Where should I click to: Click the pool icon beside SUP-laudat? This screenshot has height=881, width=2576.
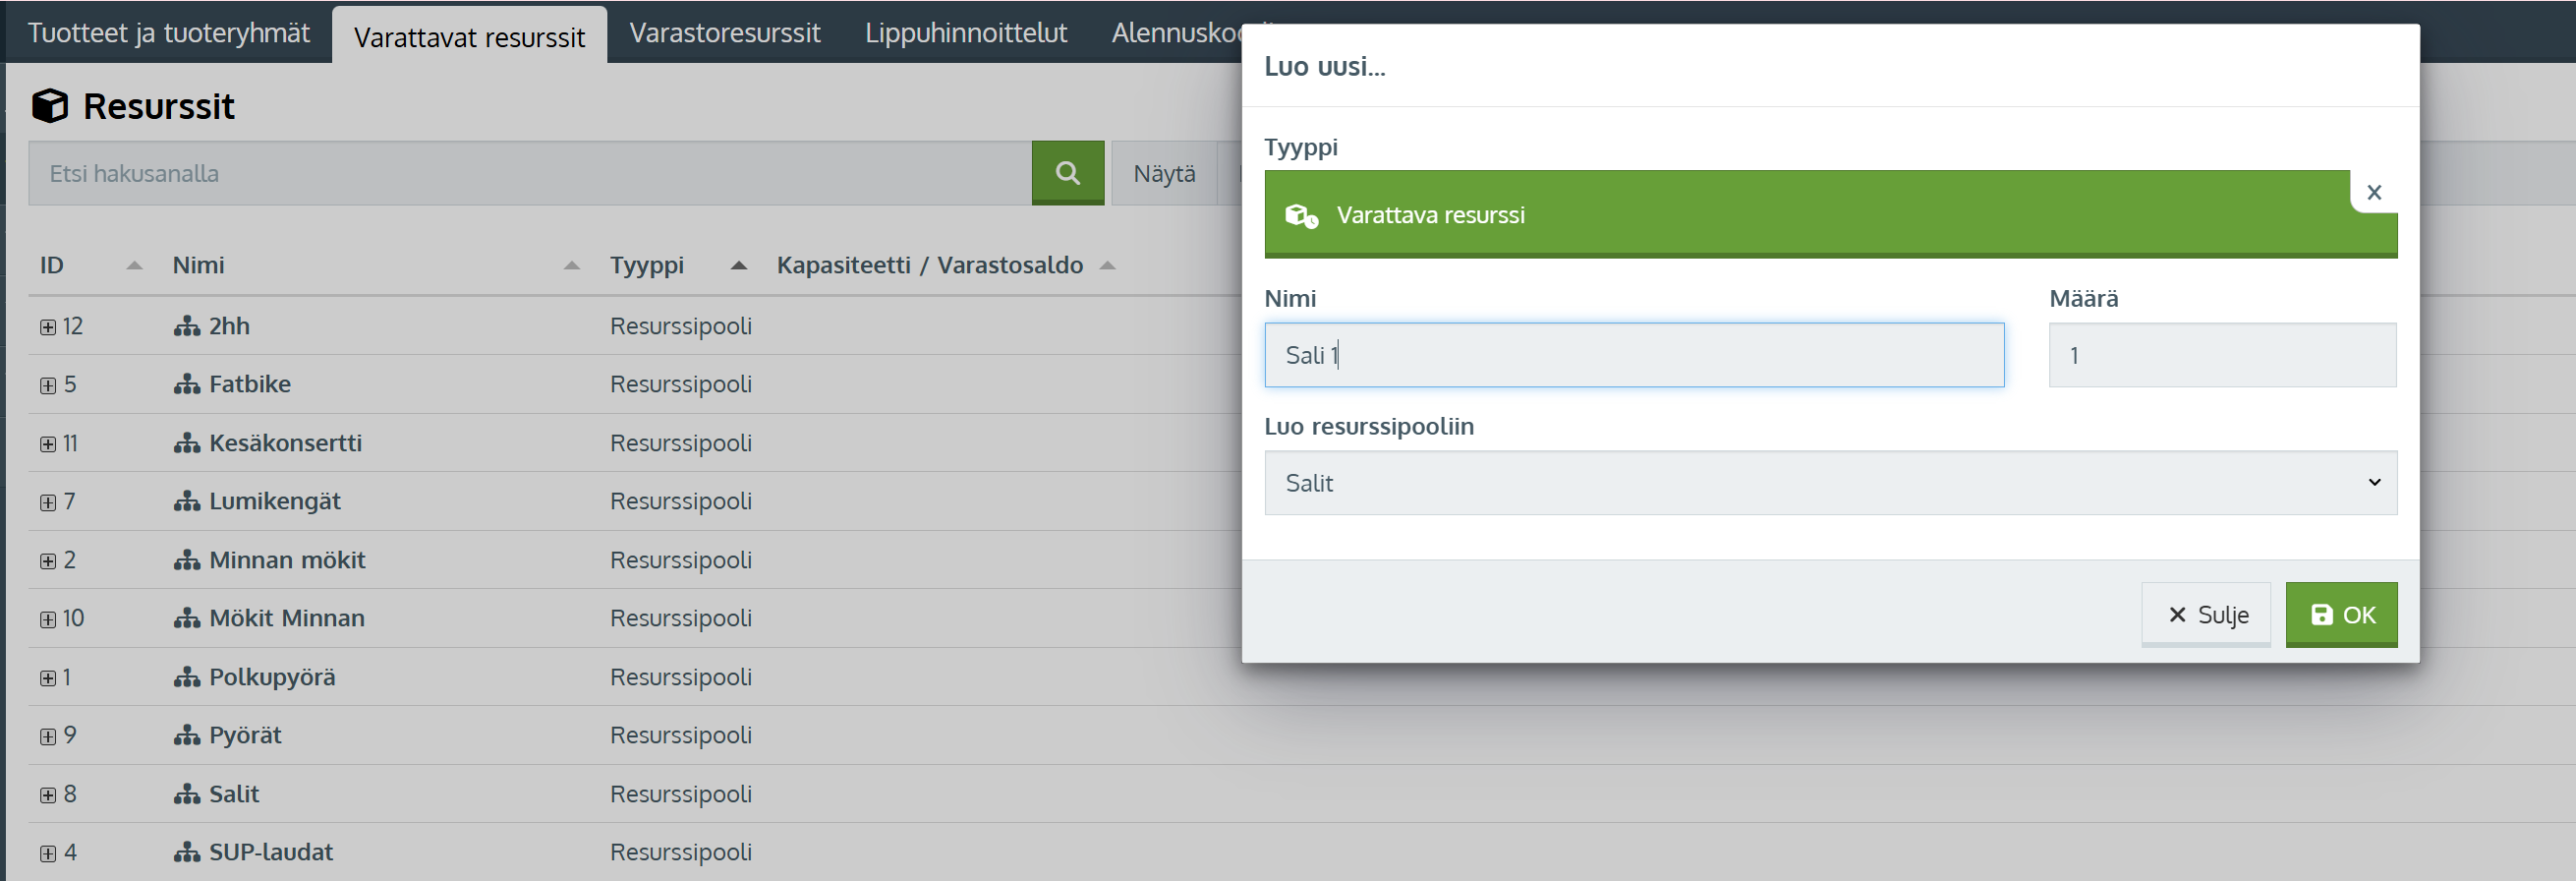click(187, 852)
